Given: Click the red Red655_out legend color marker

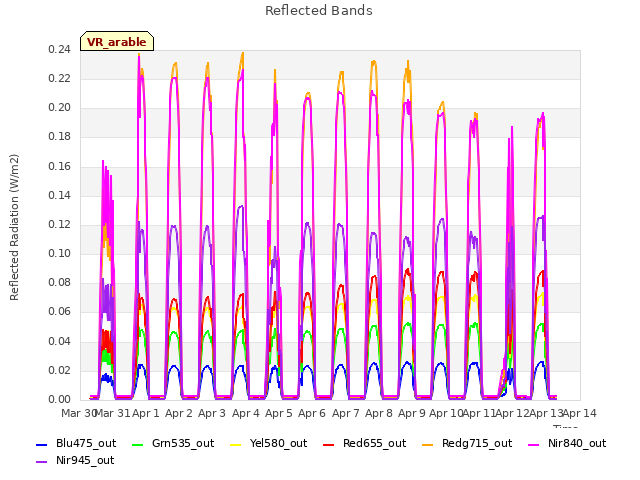Looking at the screenshot, I should [329, 444].
